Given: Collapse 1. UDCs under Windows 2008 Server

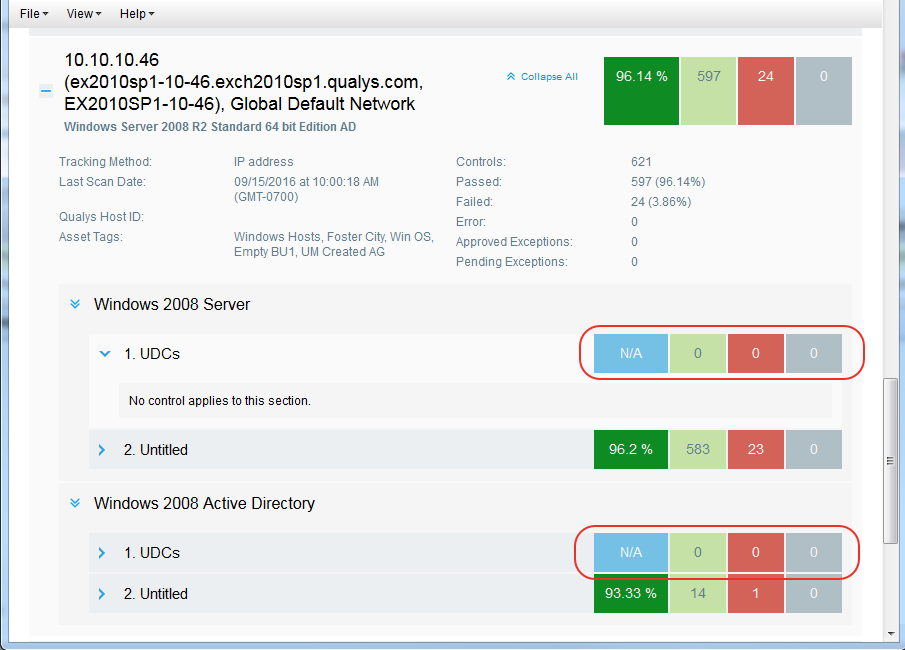Looking at the screenshot, I should pos(104,353).
